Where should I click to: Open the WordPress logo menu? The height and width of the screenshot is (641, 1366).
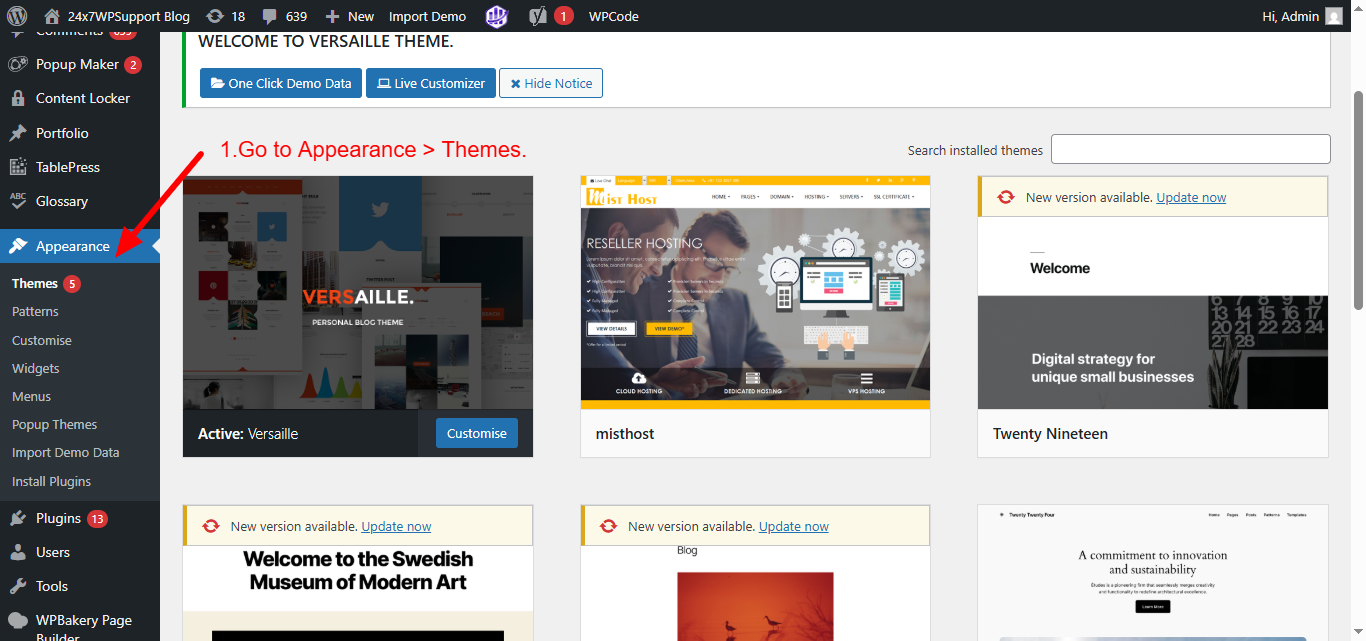click(17, 16)
